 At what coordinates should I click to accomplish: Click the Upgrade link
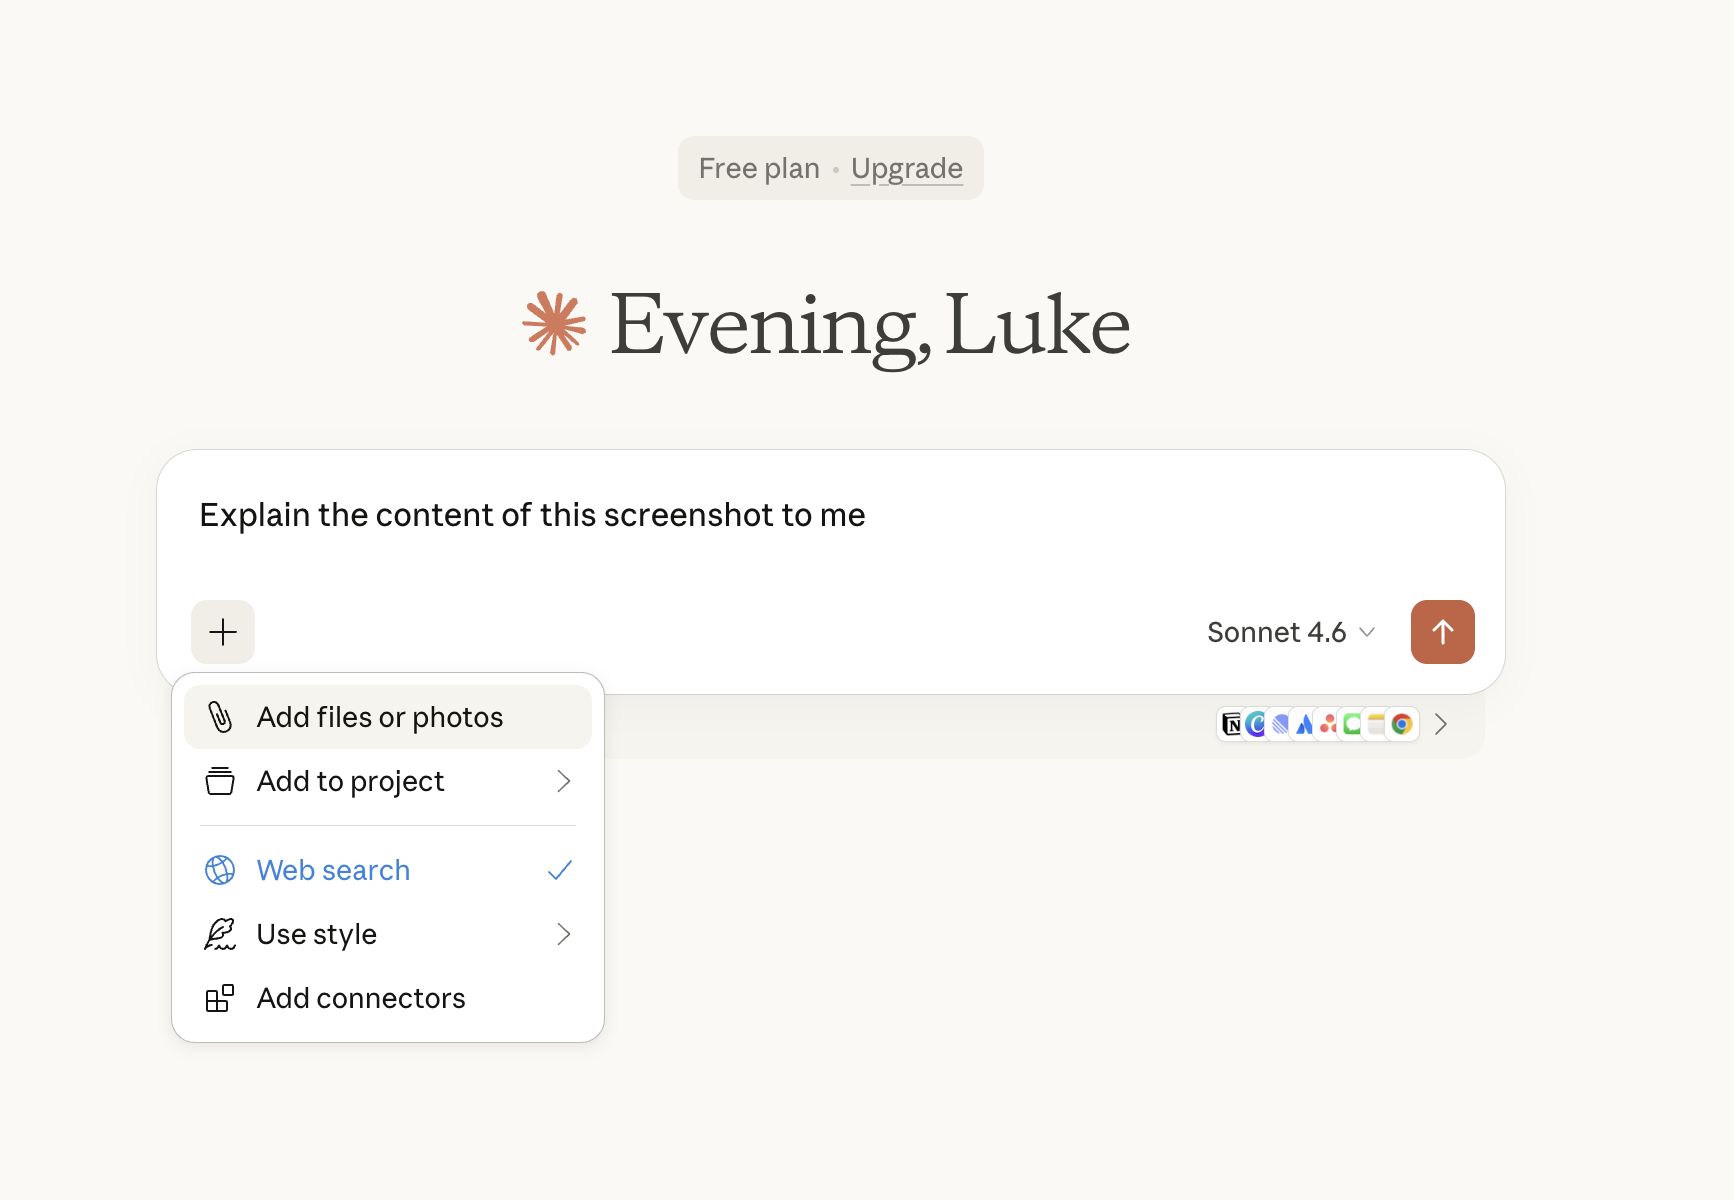coord(906,168)
